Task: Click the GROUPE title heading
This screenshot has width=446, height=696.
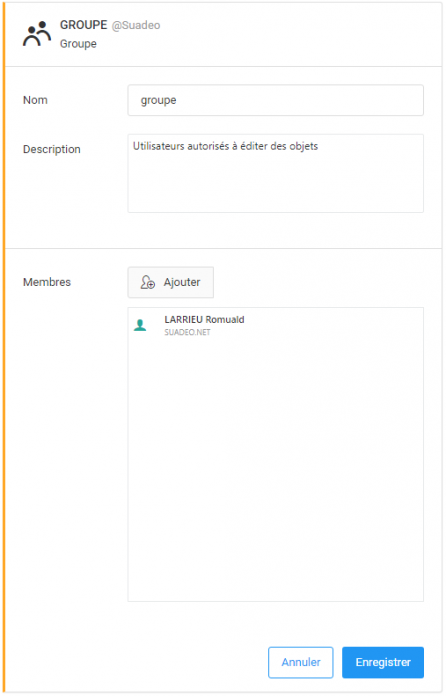Action: coord(83,25)
